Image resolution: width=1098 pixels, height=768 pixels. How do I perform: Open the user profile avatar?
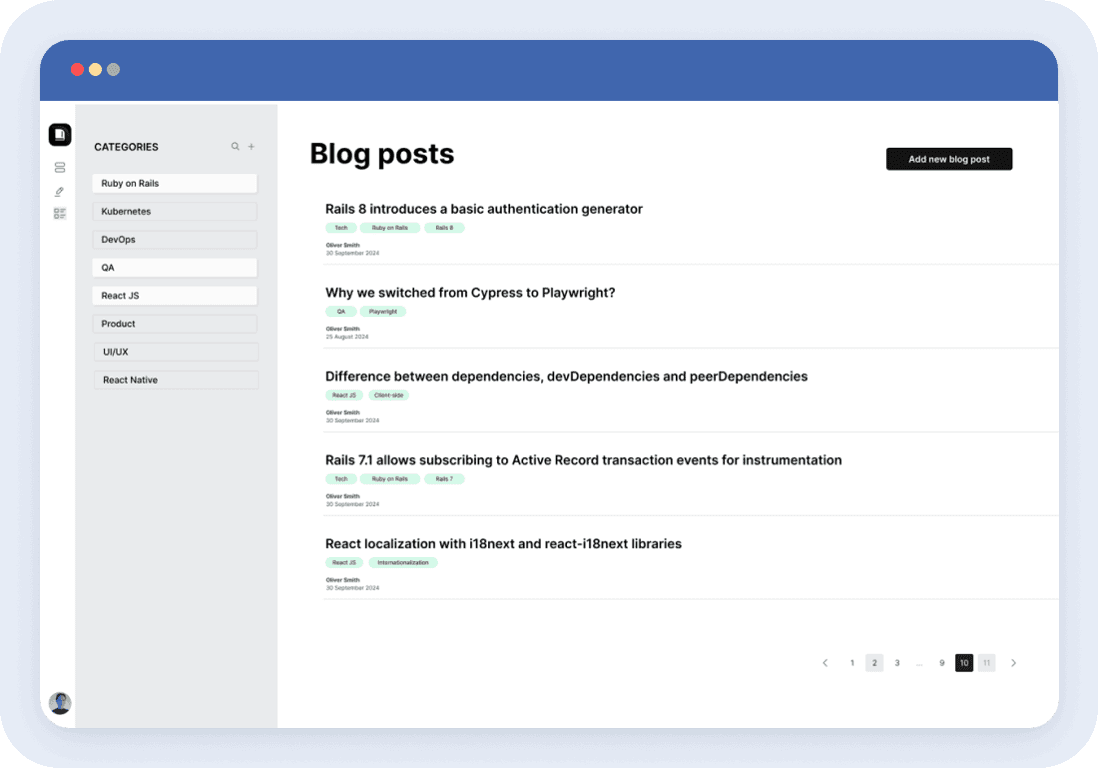pos(60,703)
